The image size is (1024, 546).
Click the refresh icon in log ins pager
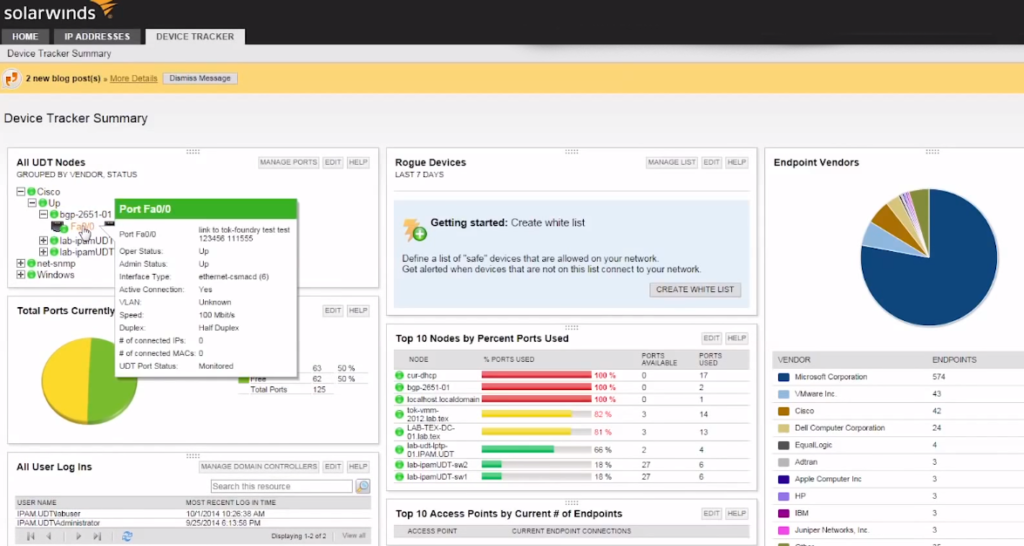click(x=127, y=536)
